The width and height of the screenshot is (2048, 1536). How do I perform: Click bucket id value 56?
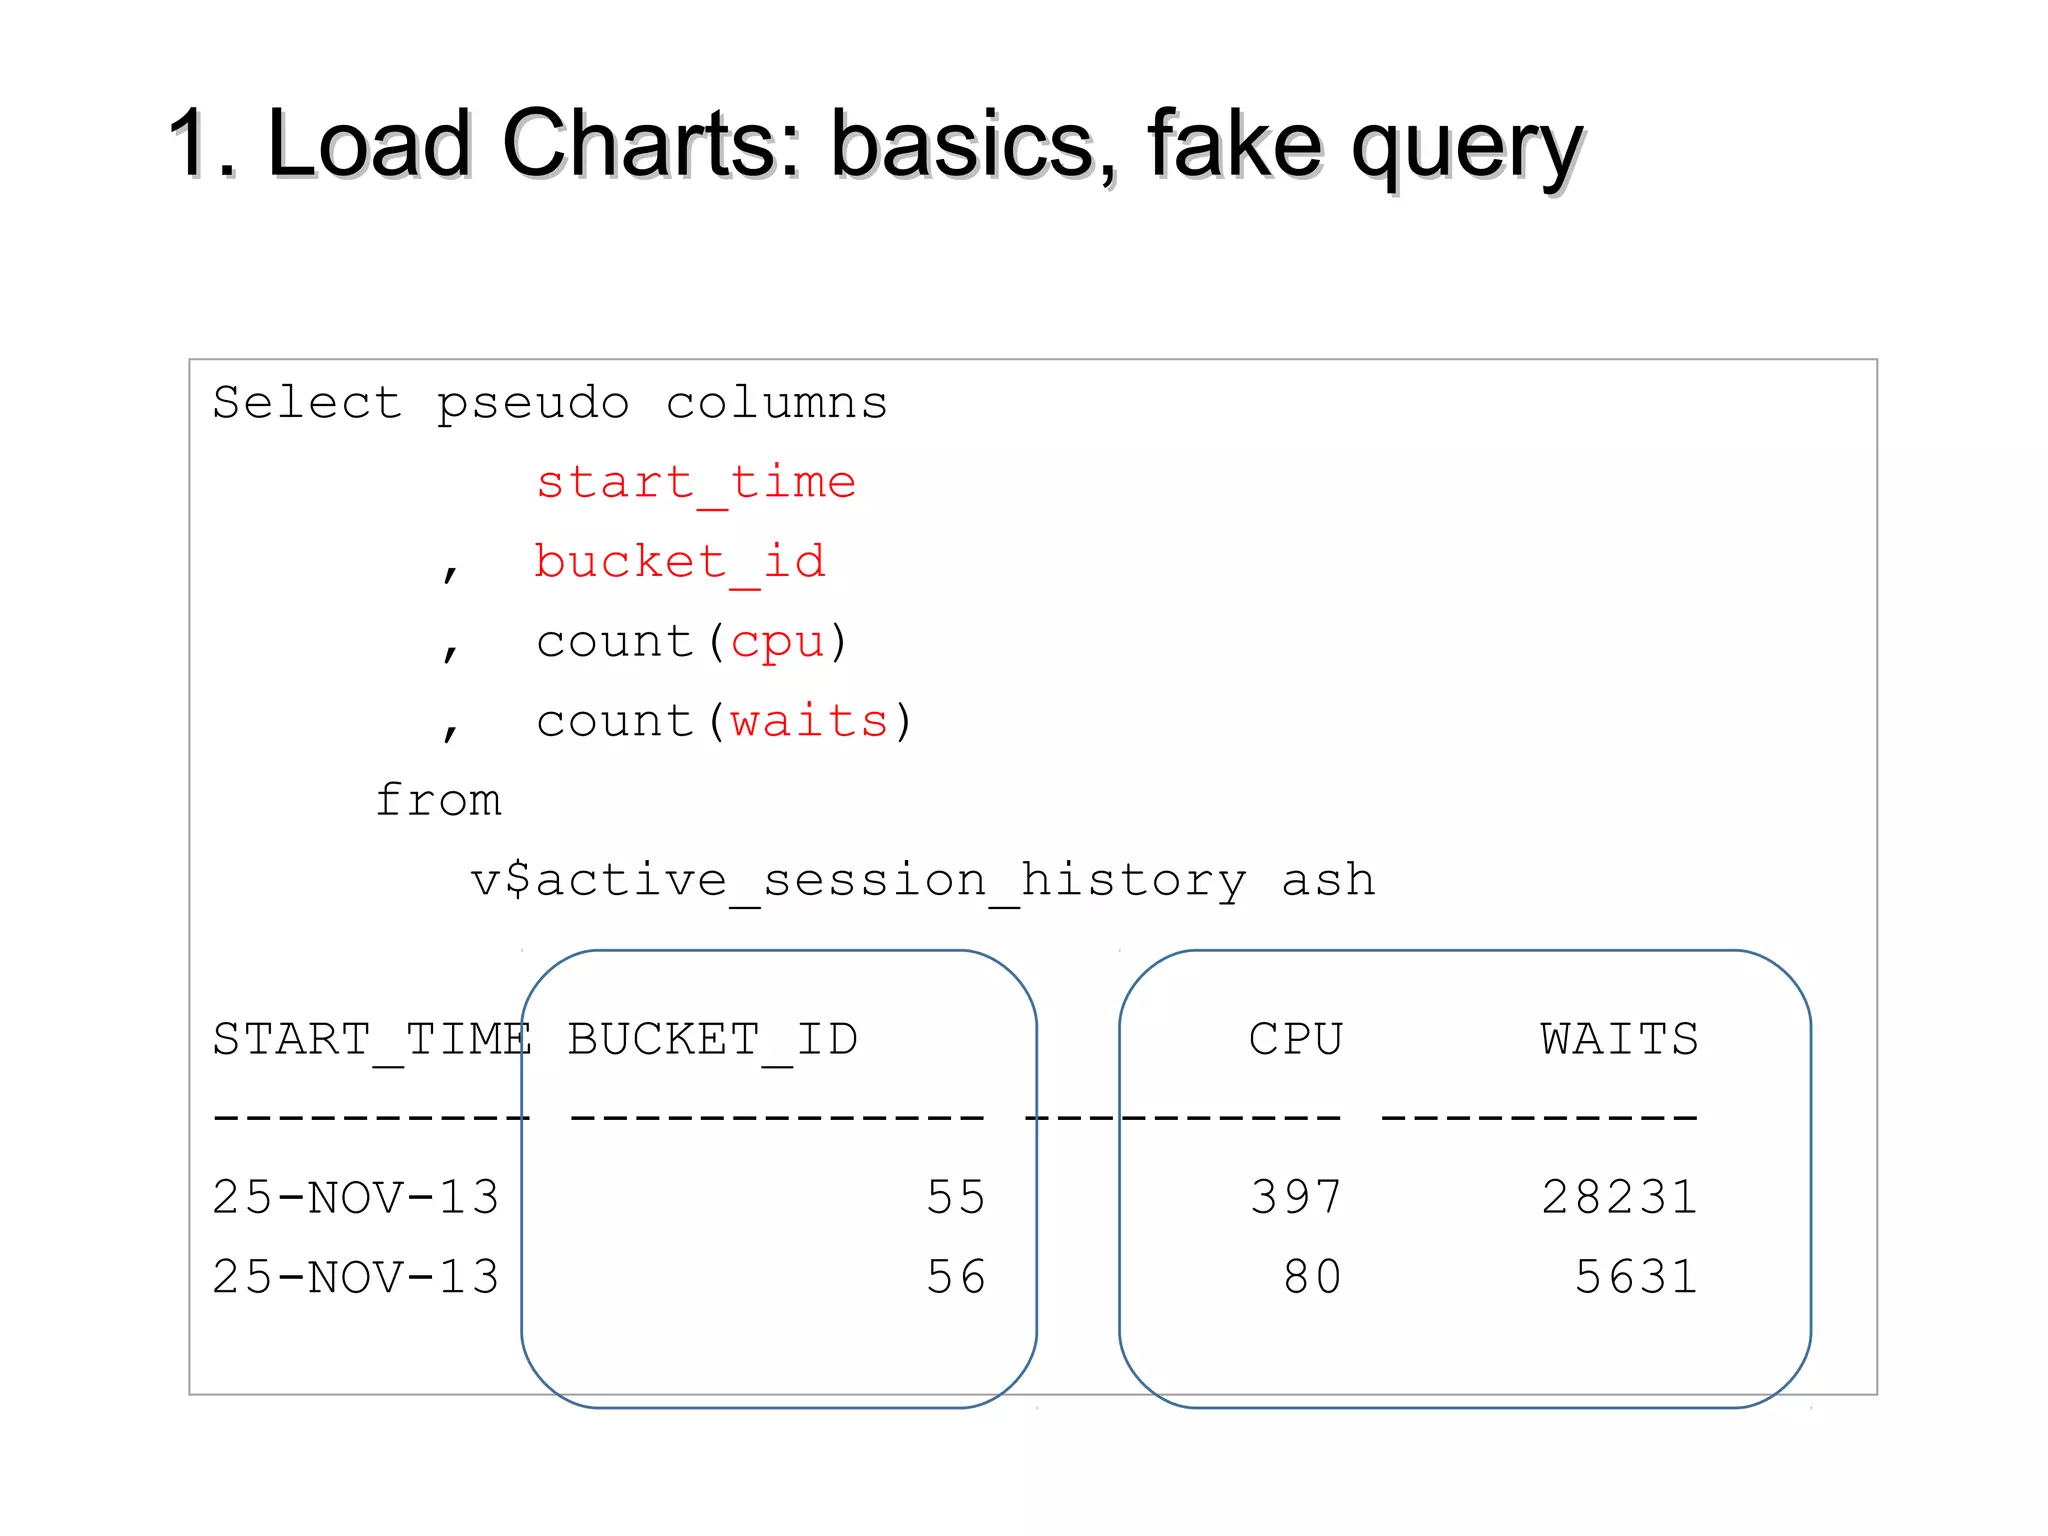click(956, 1277)
